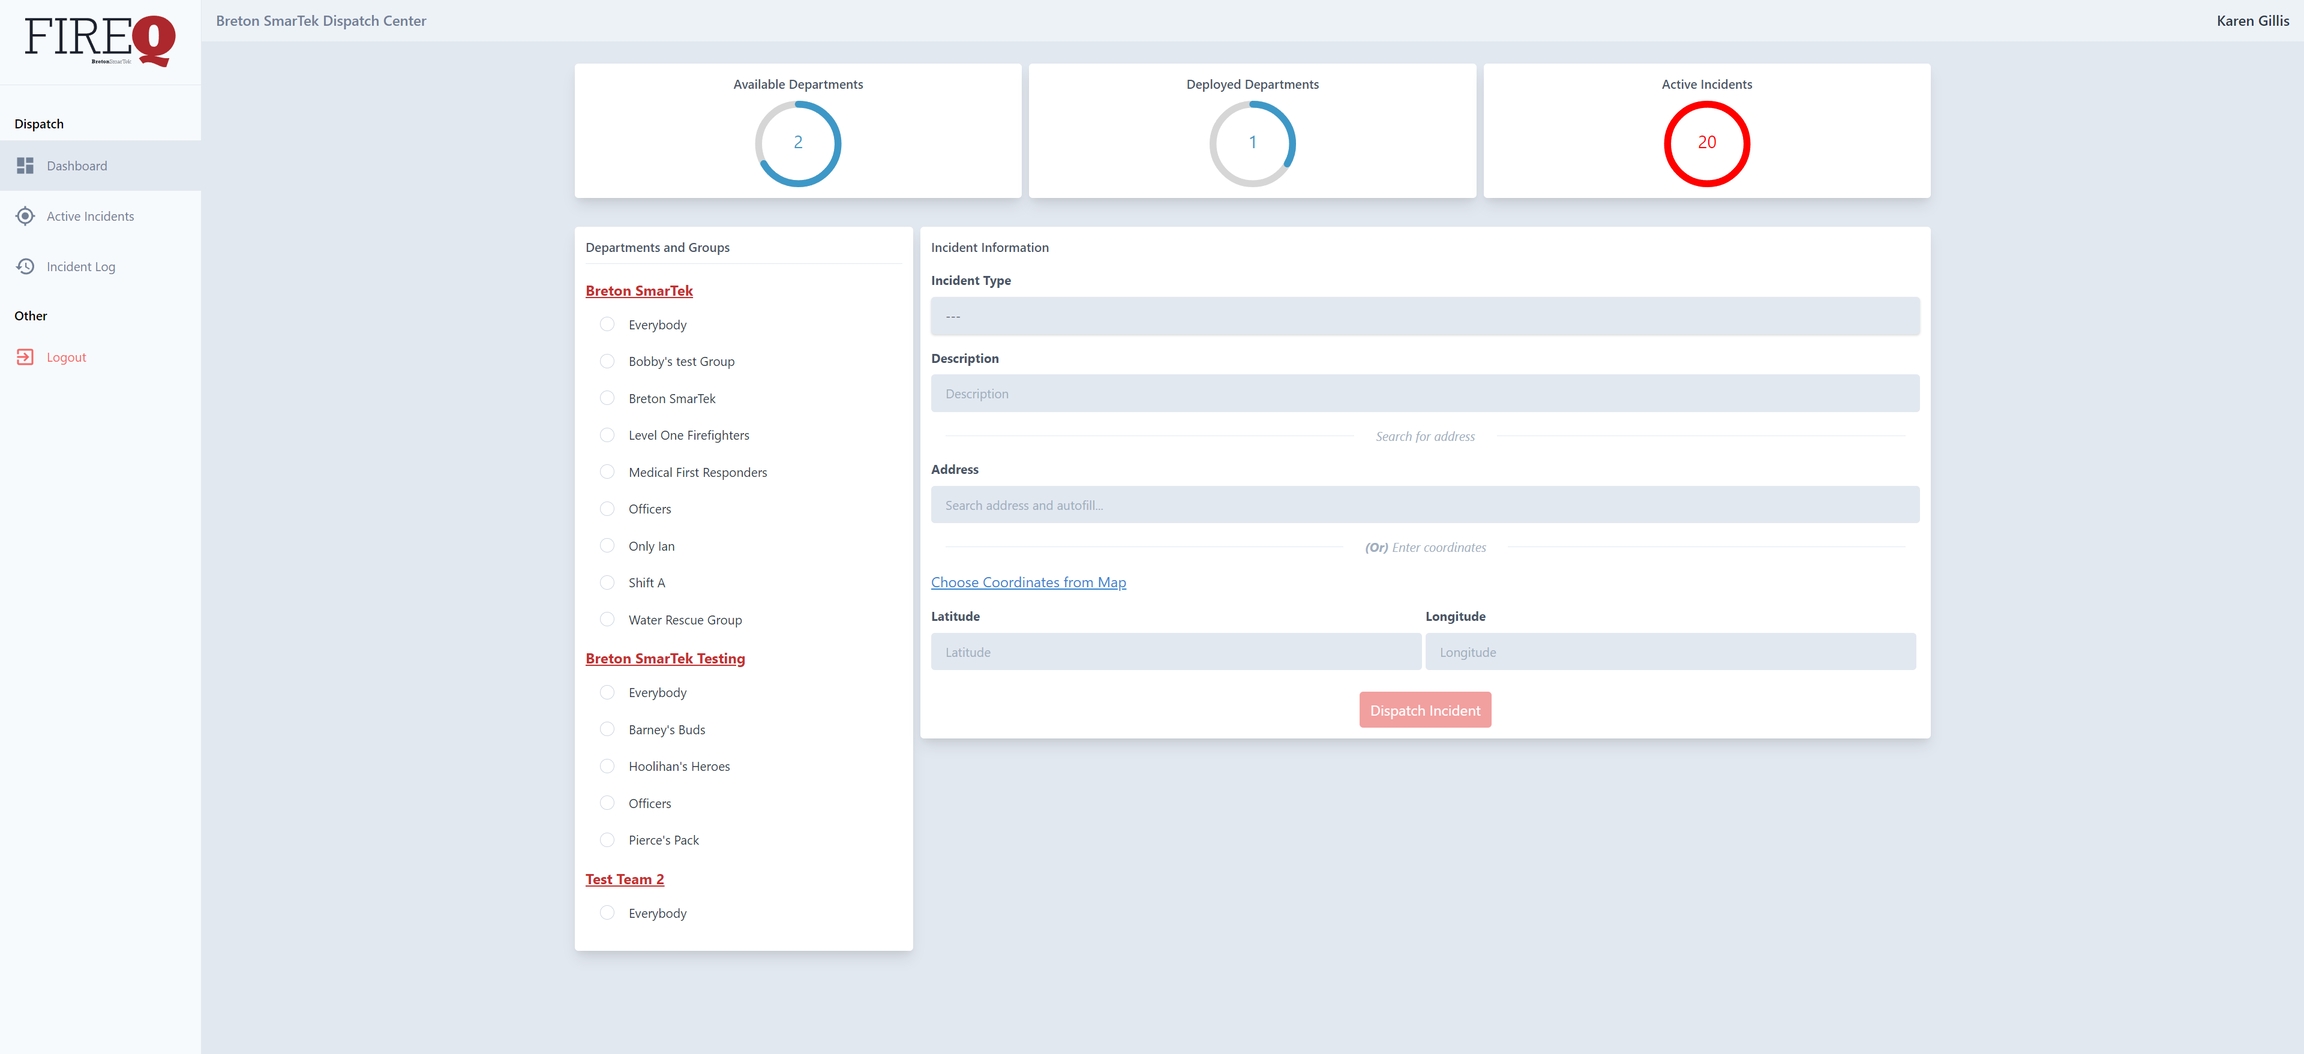Viewport: 2304px width, 1054px height.
Task: Click the red Active Incidents ring
Action: coord(1706,143)
